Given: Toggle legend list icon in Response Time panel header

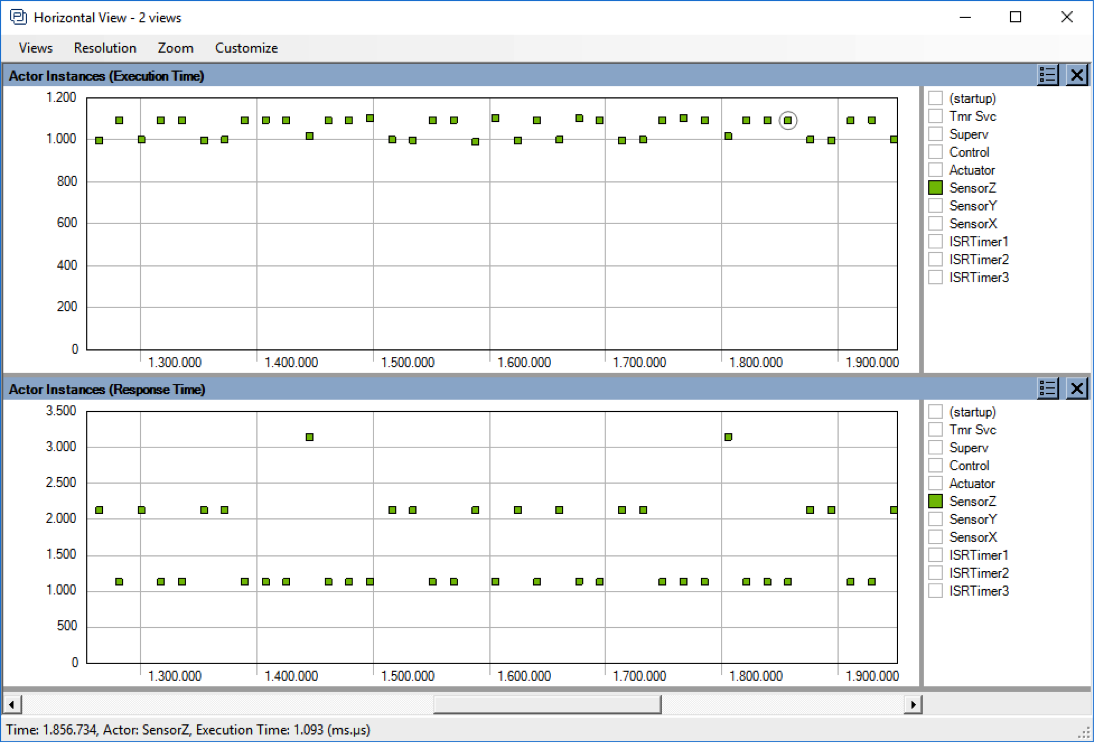Looking at the screenshot, I should [1047, 389].
